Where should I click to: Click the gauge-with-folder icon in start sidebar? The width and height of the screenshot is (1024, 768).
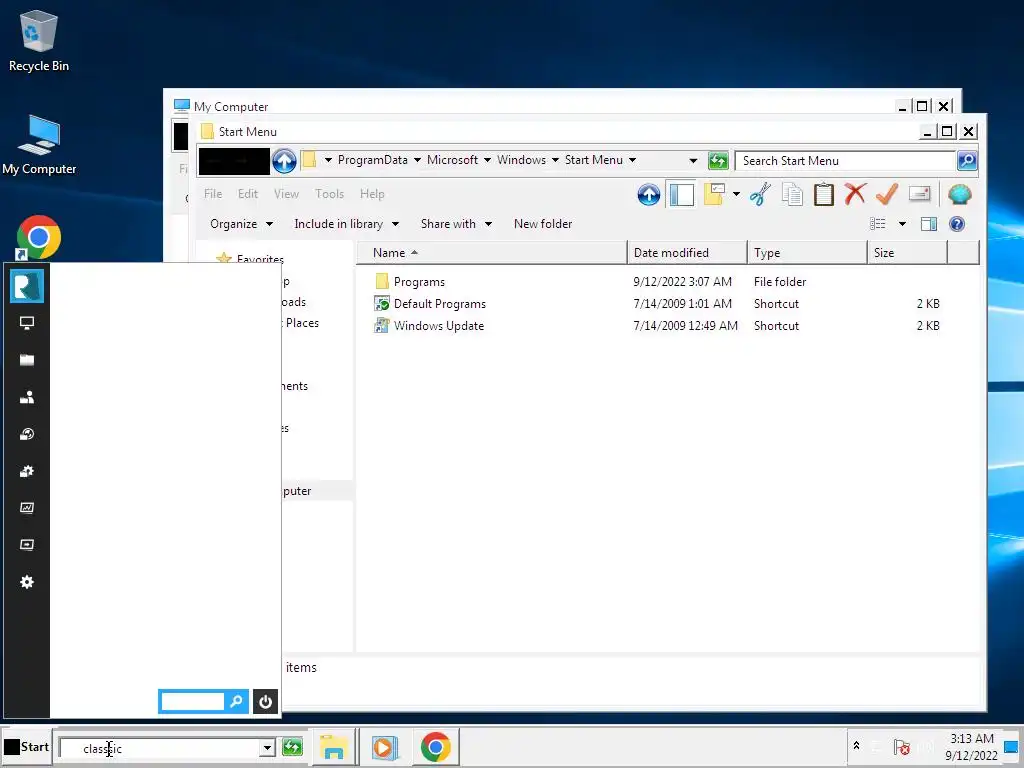(27, 434)
